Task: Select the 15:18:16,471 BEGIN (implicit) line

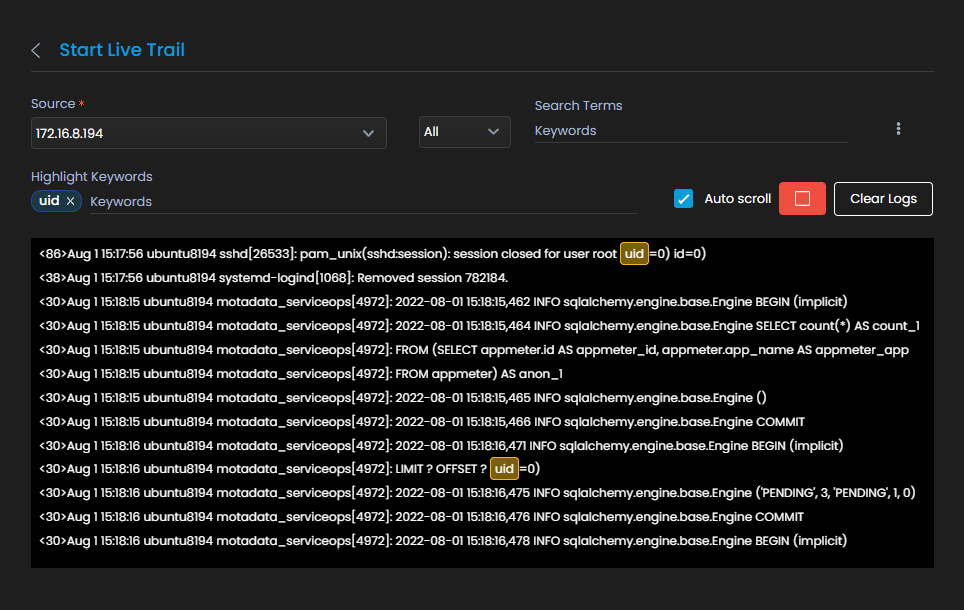Action: pyautogui.click(x=441, y=446)
